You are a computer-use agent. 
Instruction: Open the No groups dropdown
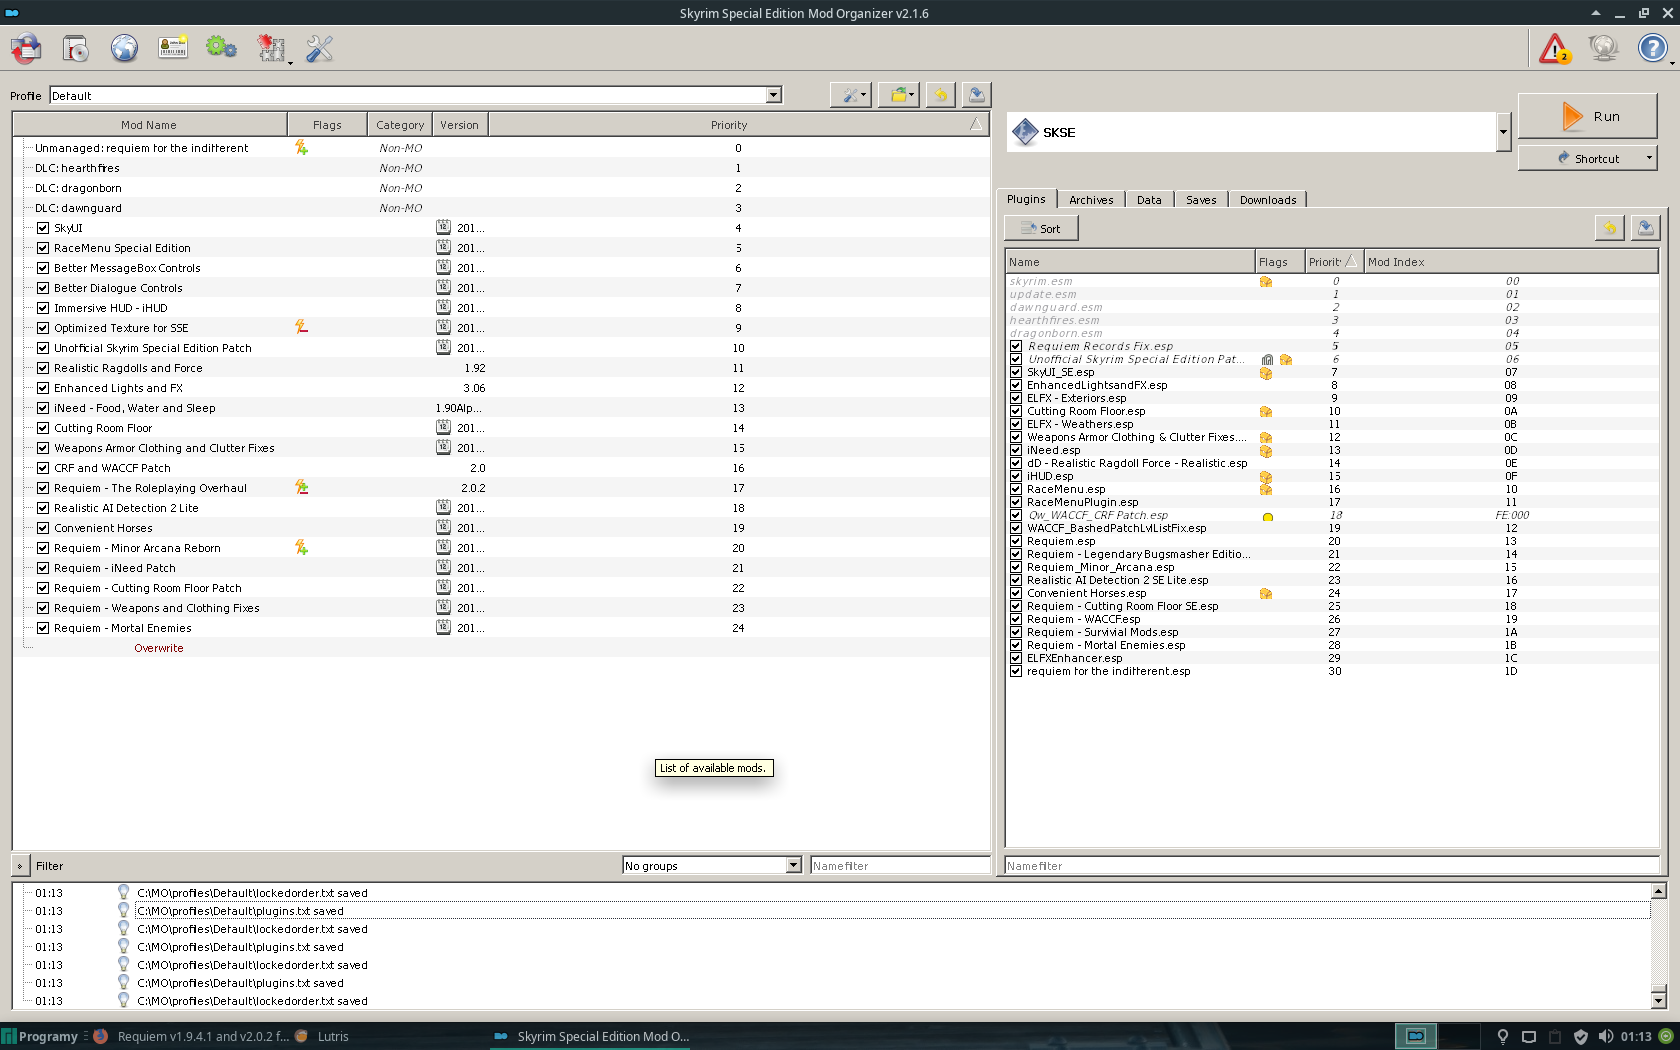tap(712, 865)
